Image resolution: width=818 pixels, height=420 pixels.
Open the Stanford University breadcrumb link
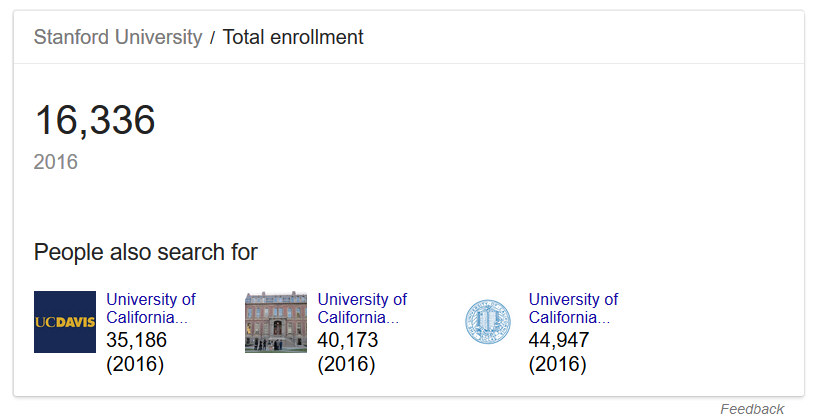pos(117,38)
